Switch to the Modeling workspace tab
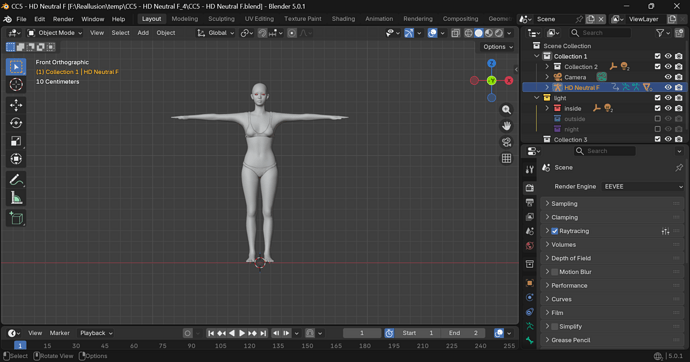 point(184,19)
